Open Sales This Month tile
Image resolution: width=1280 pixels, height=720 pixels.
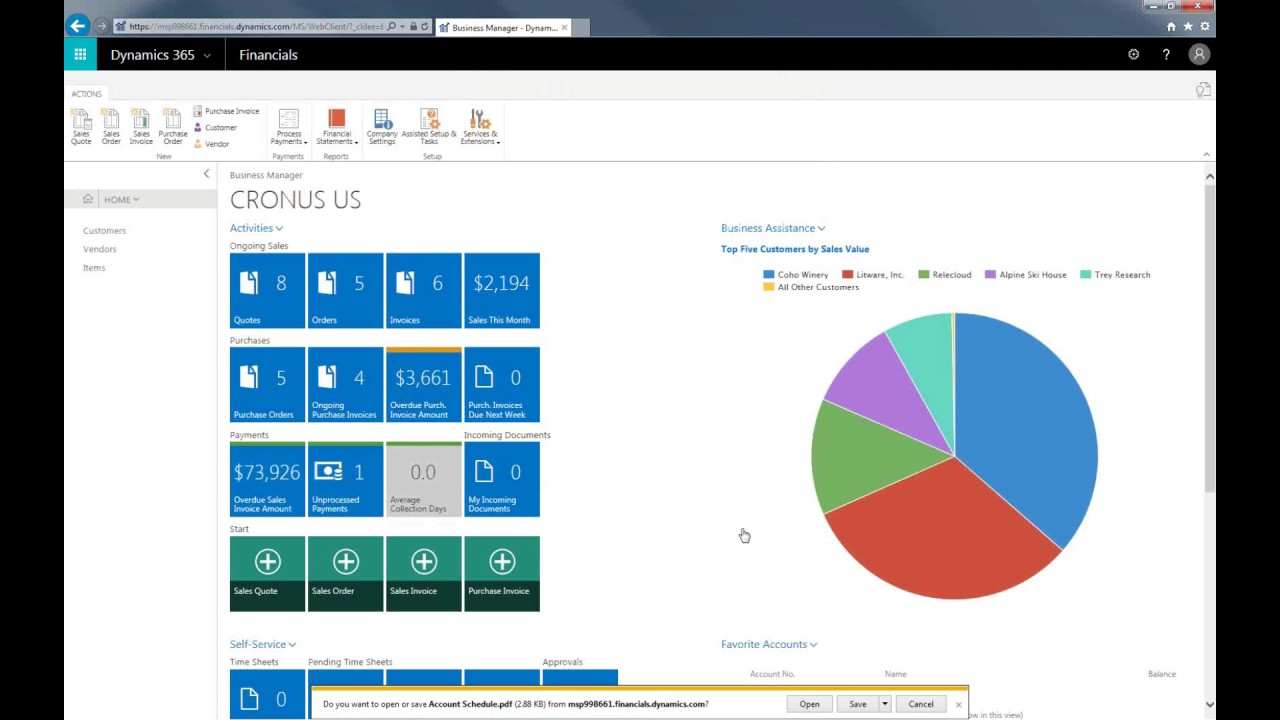click(x=501, y=290)
